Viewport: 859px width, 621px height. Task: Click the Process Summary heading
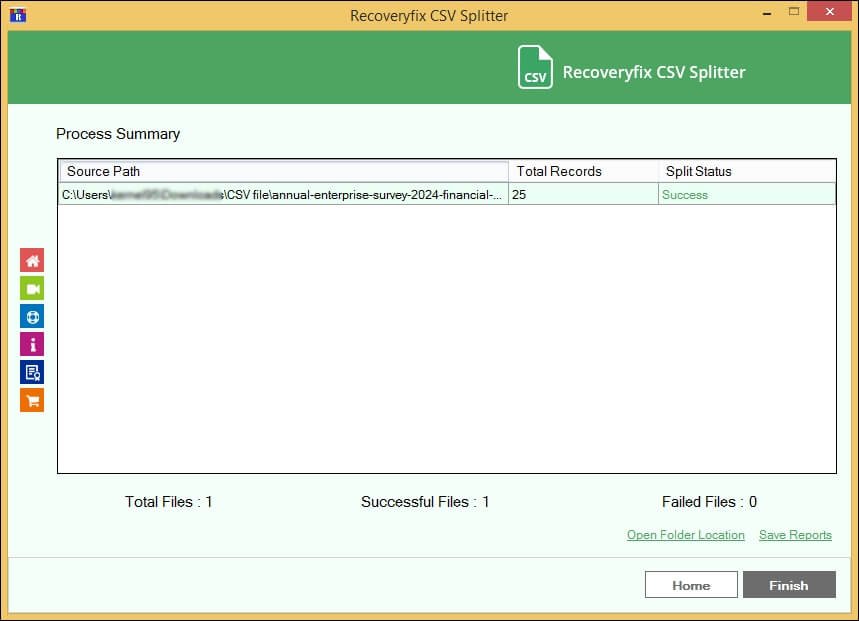pyautogui.click(x=118, y=134)
